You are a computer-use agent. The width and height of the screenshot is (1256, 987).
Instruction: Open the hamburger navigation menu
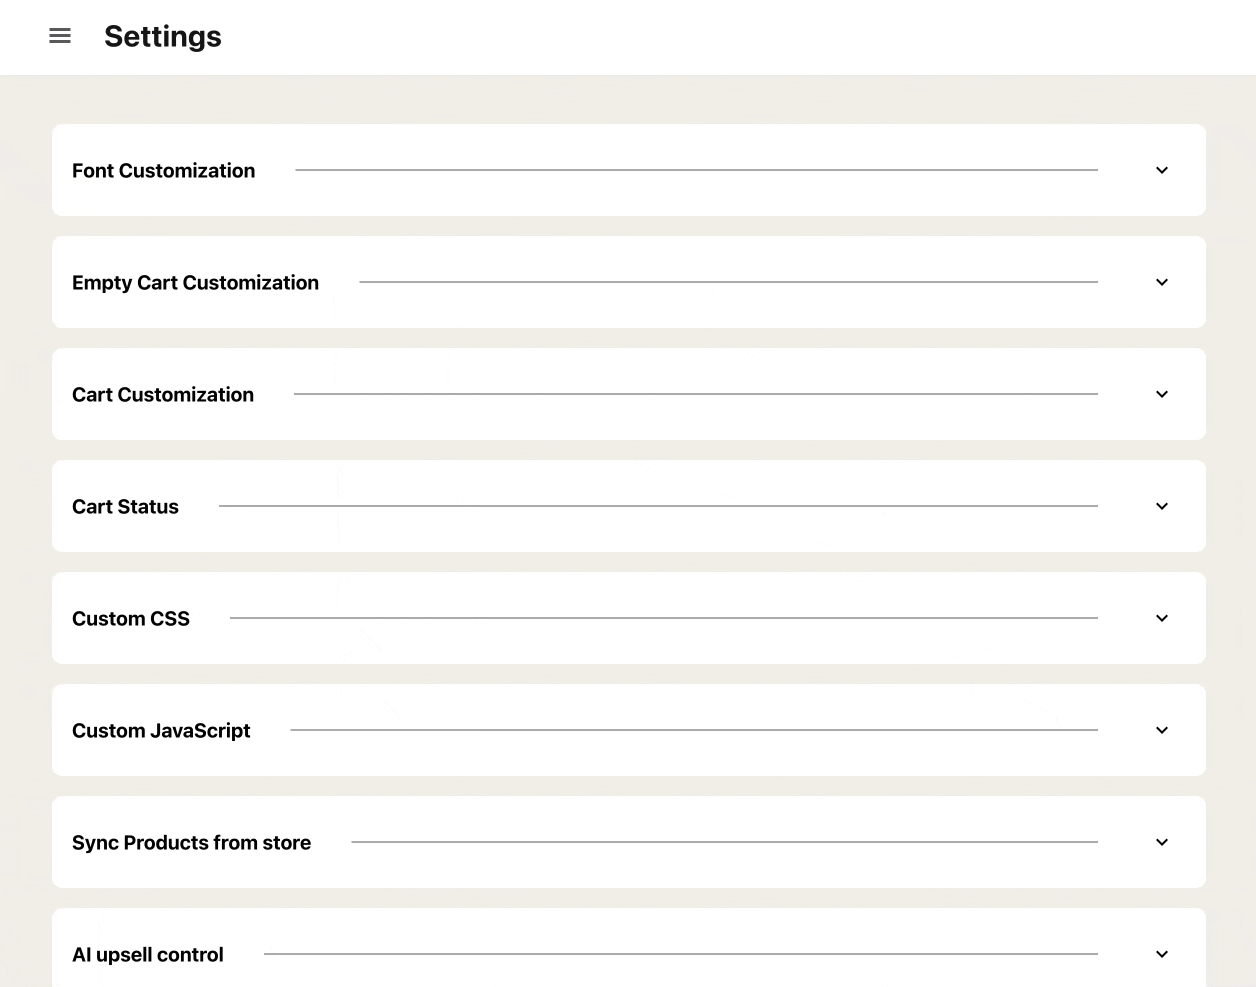[60, 36]
